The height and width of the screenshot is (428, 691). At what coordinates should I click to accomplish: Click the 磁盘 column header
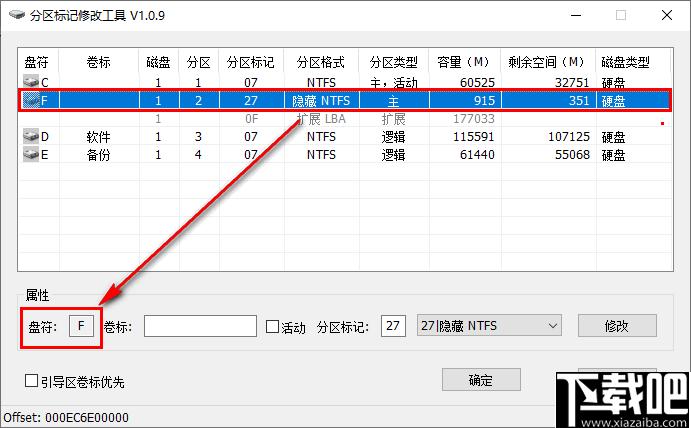coord(159,62)
